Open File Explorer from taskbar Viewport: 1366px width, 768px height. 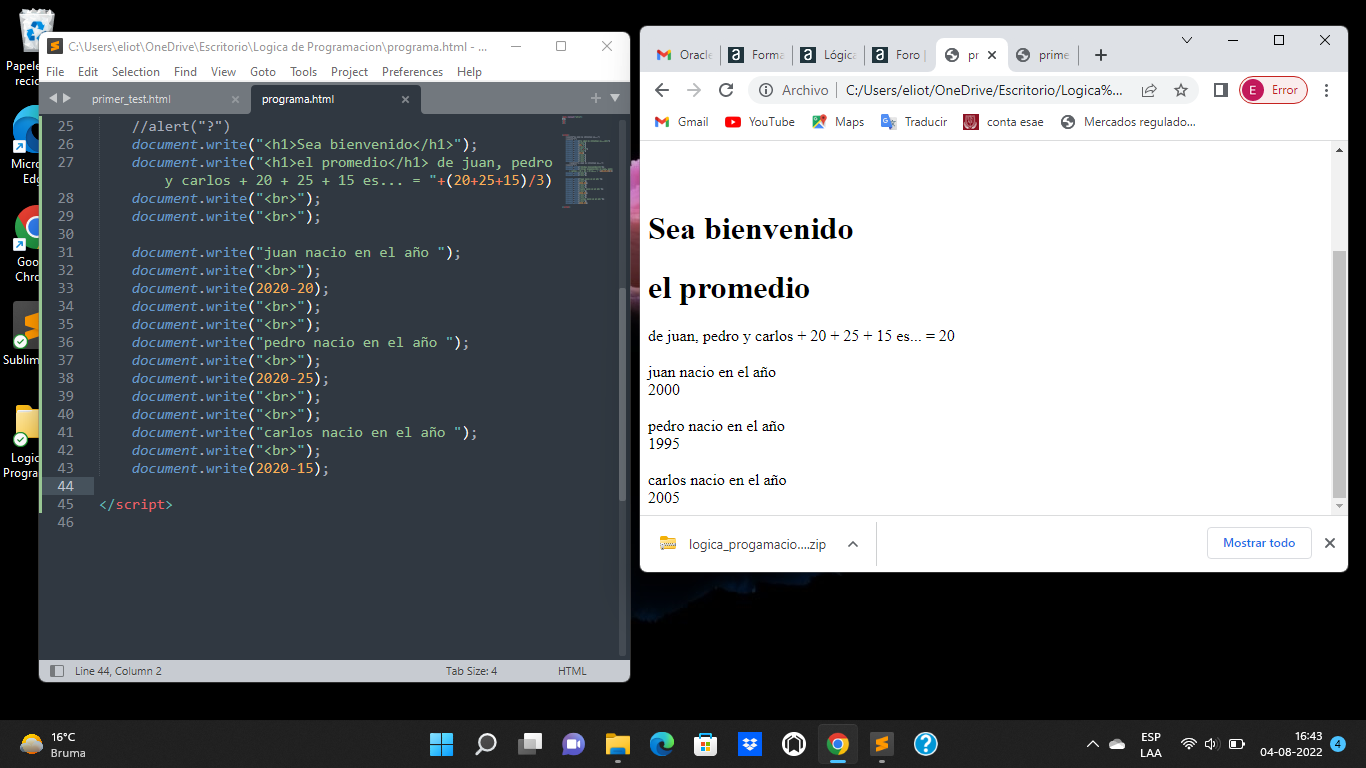pos(617,744)
